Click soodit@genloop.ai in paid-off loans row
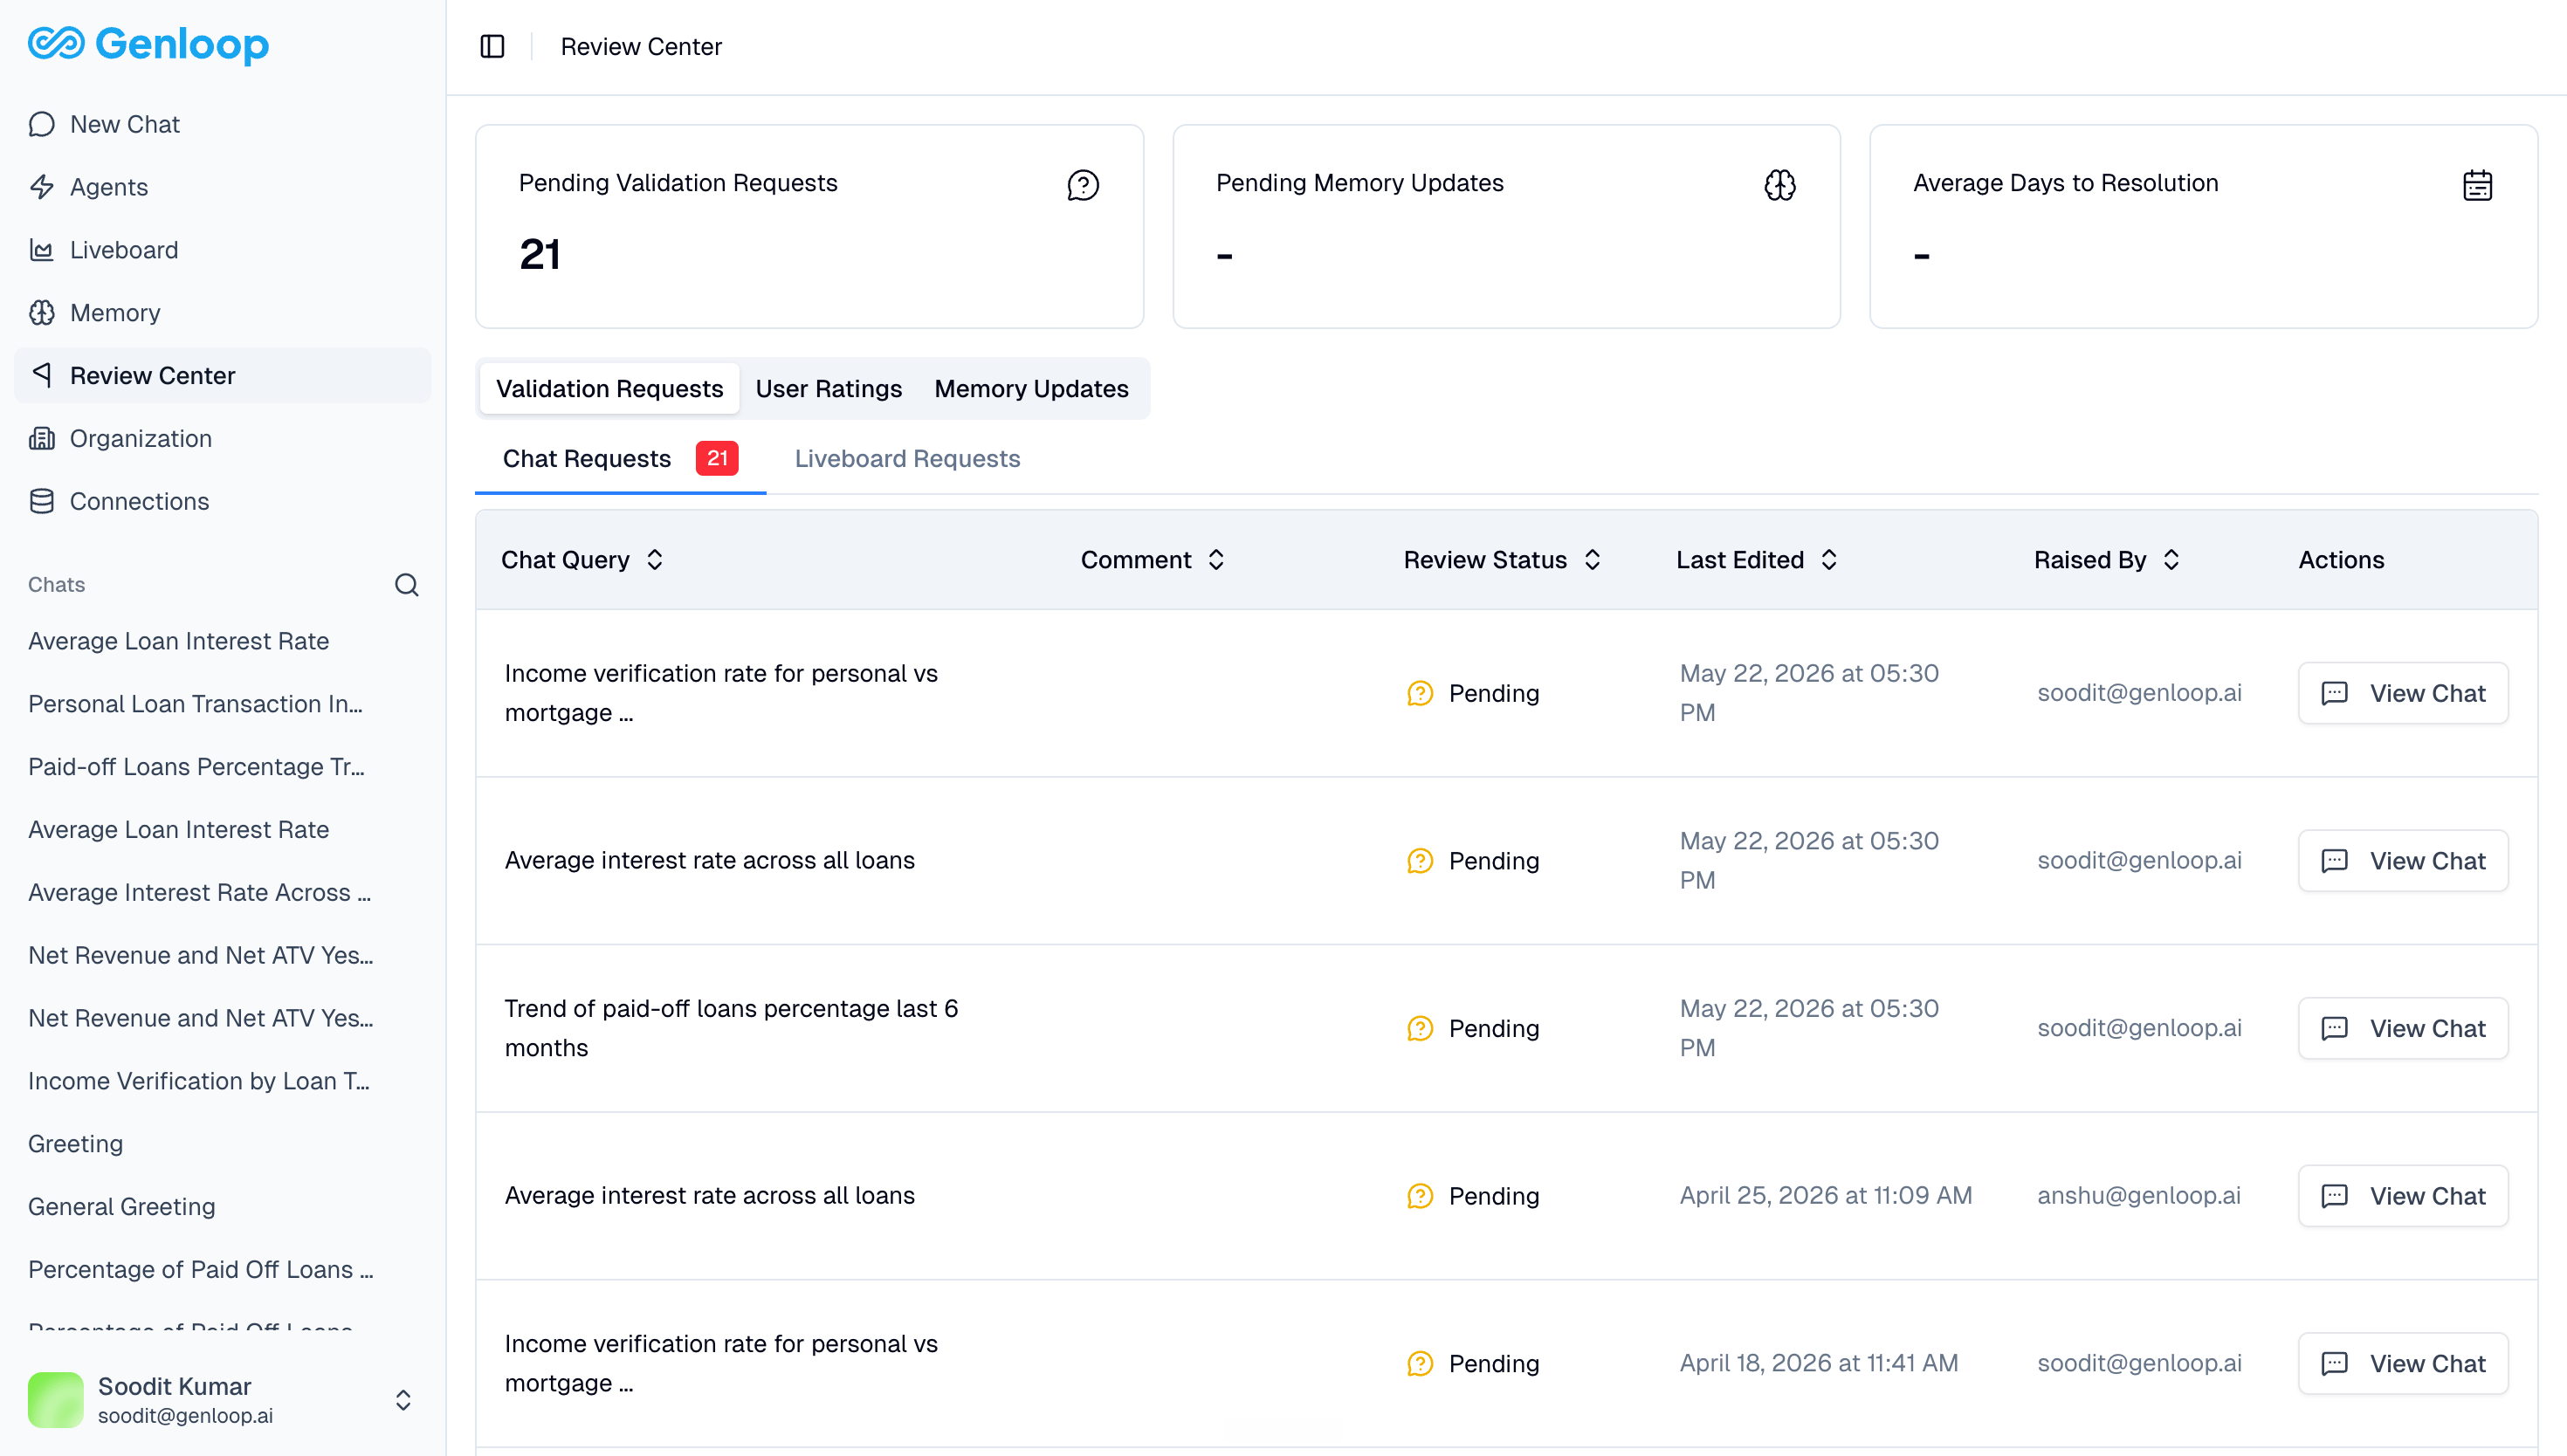 click(x=2140, y=1028)
